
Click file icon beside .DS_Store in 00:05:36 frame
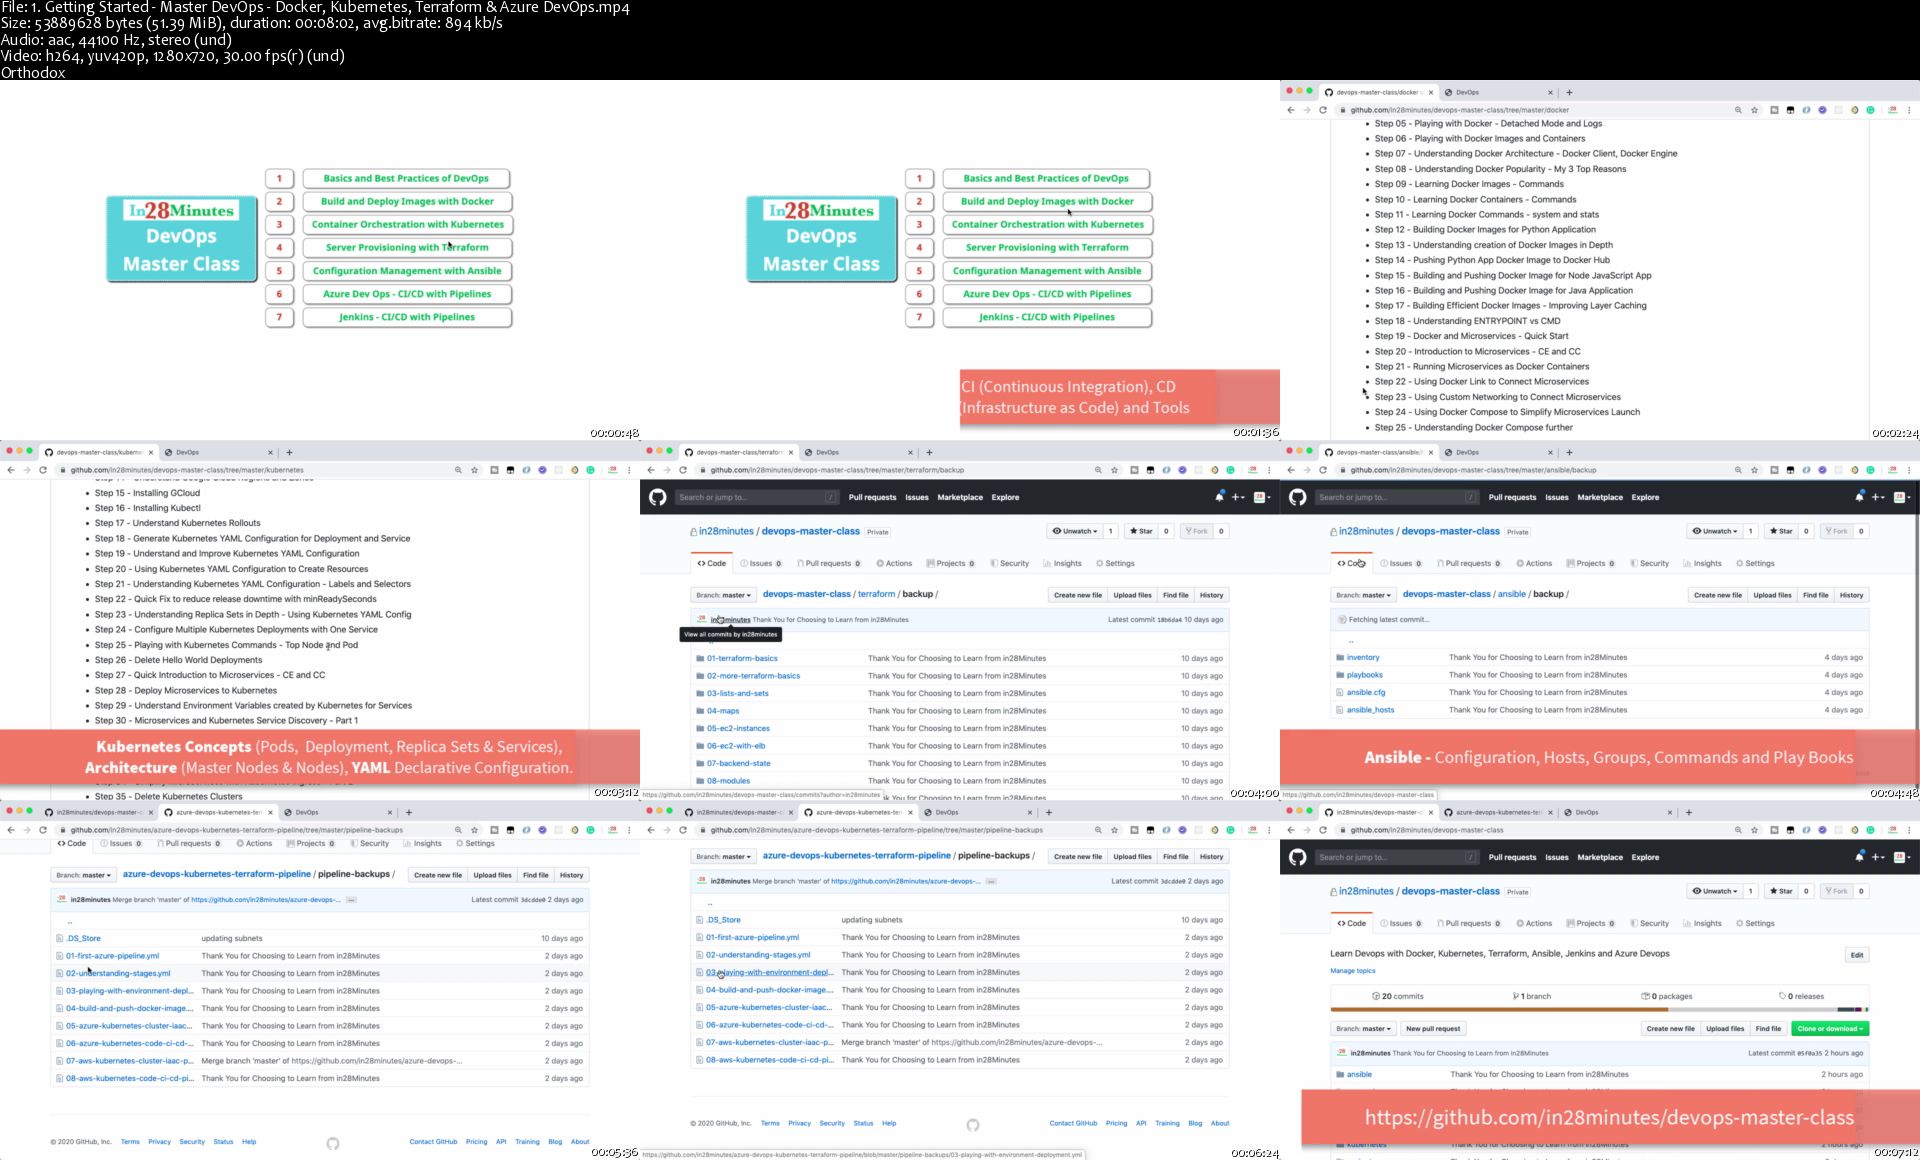60,938
